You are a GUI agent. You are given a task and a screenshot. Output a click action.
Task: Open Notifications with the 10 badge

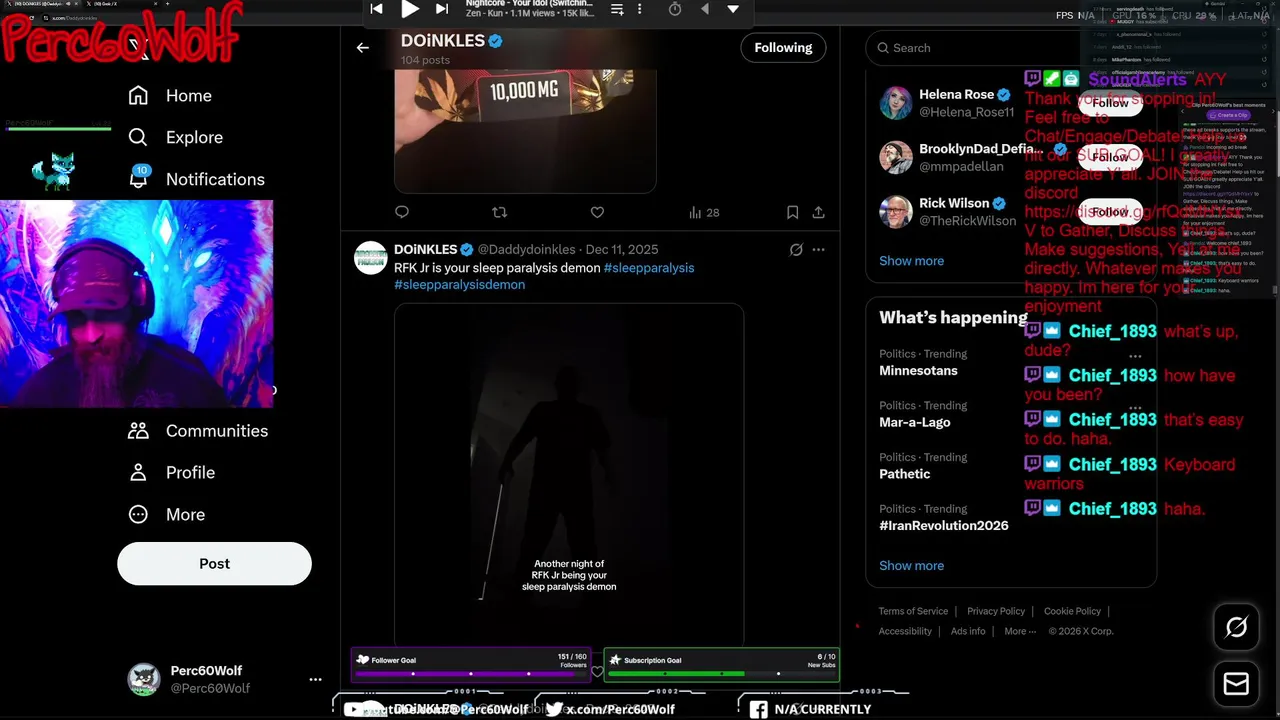pos(197,179)
